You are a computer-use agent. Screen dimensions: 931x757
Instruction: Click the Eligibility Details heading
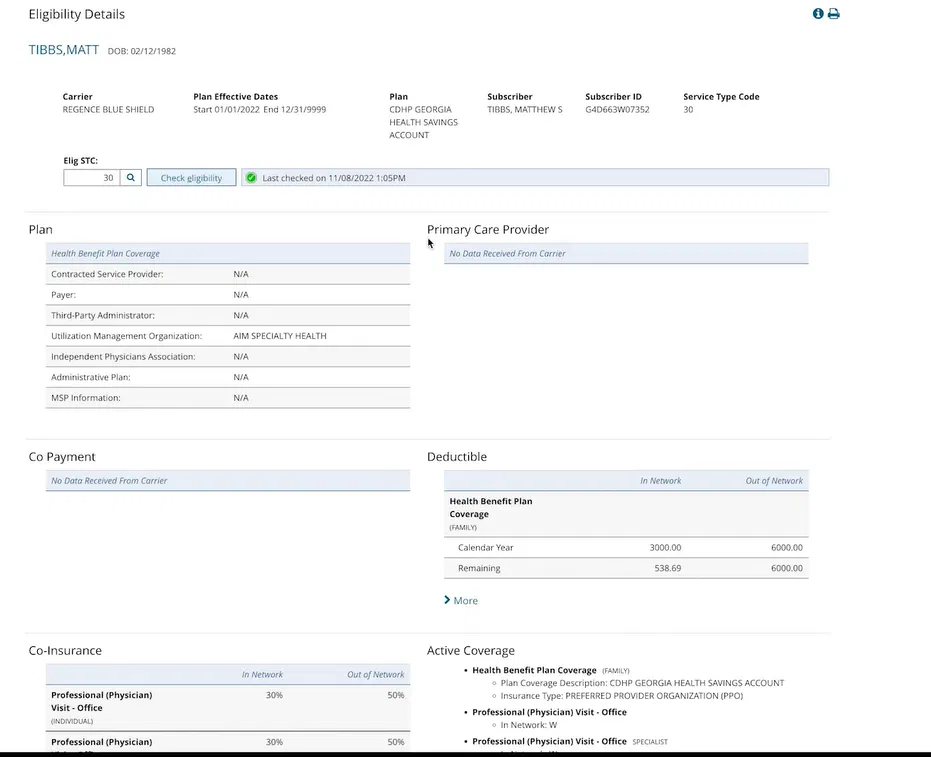pyautogui.click(x=77, y=14)
